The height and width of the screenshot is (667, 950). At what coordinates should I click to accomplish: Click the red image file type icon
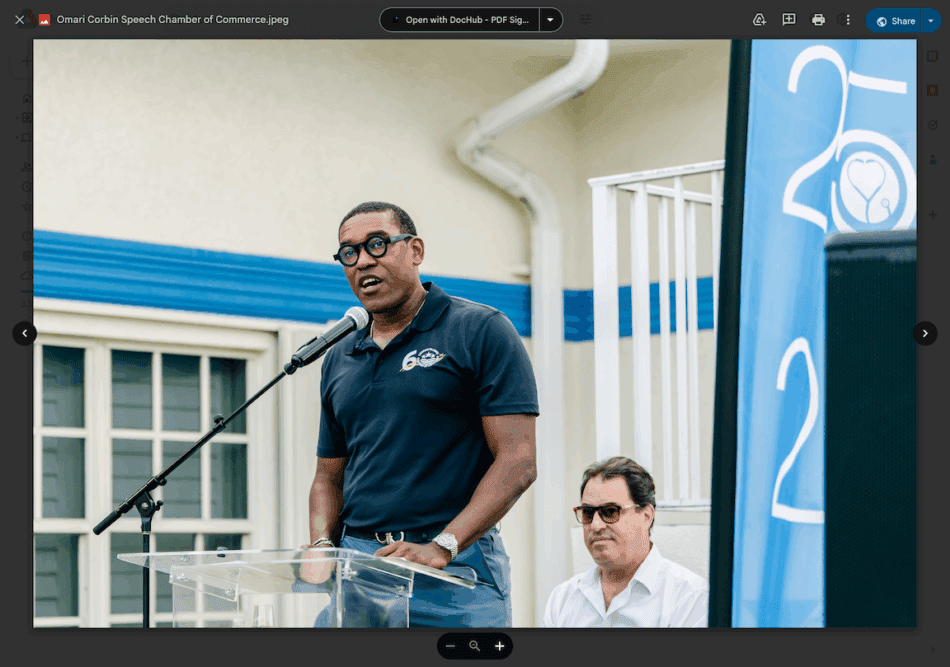tap(44, 20)
